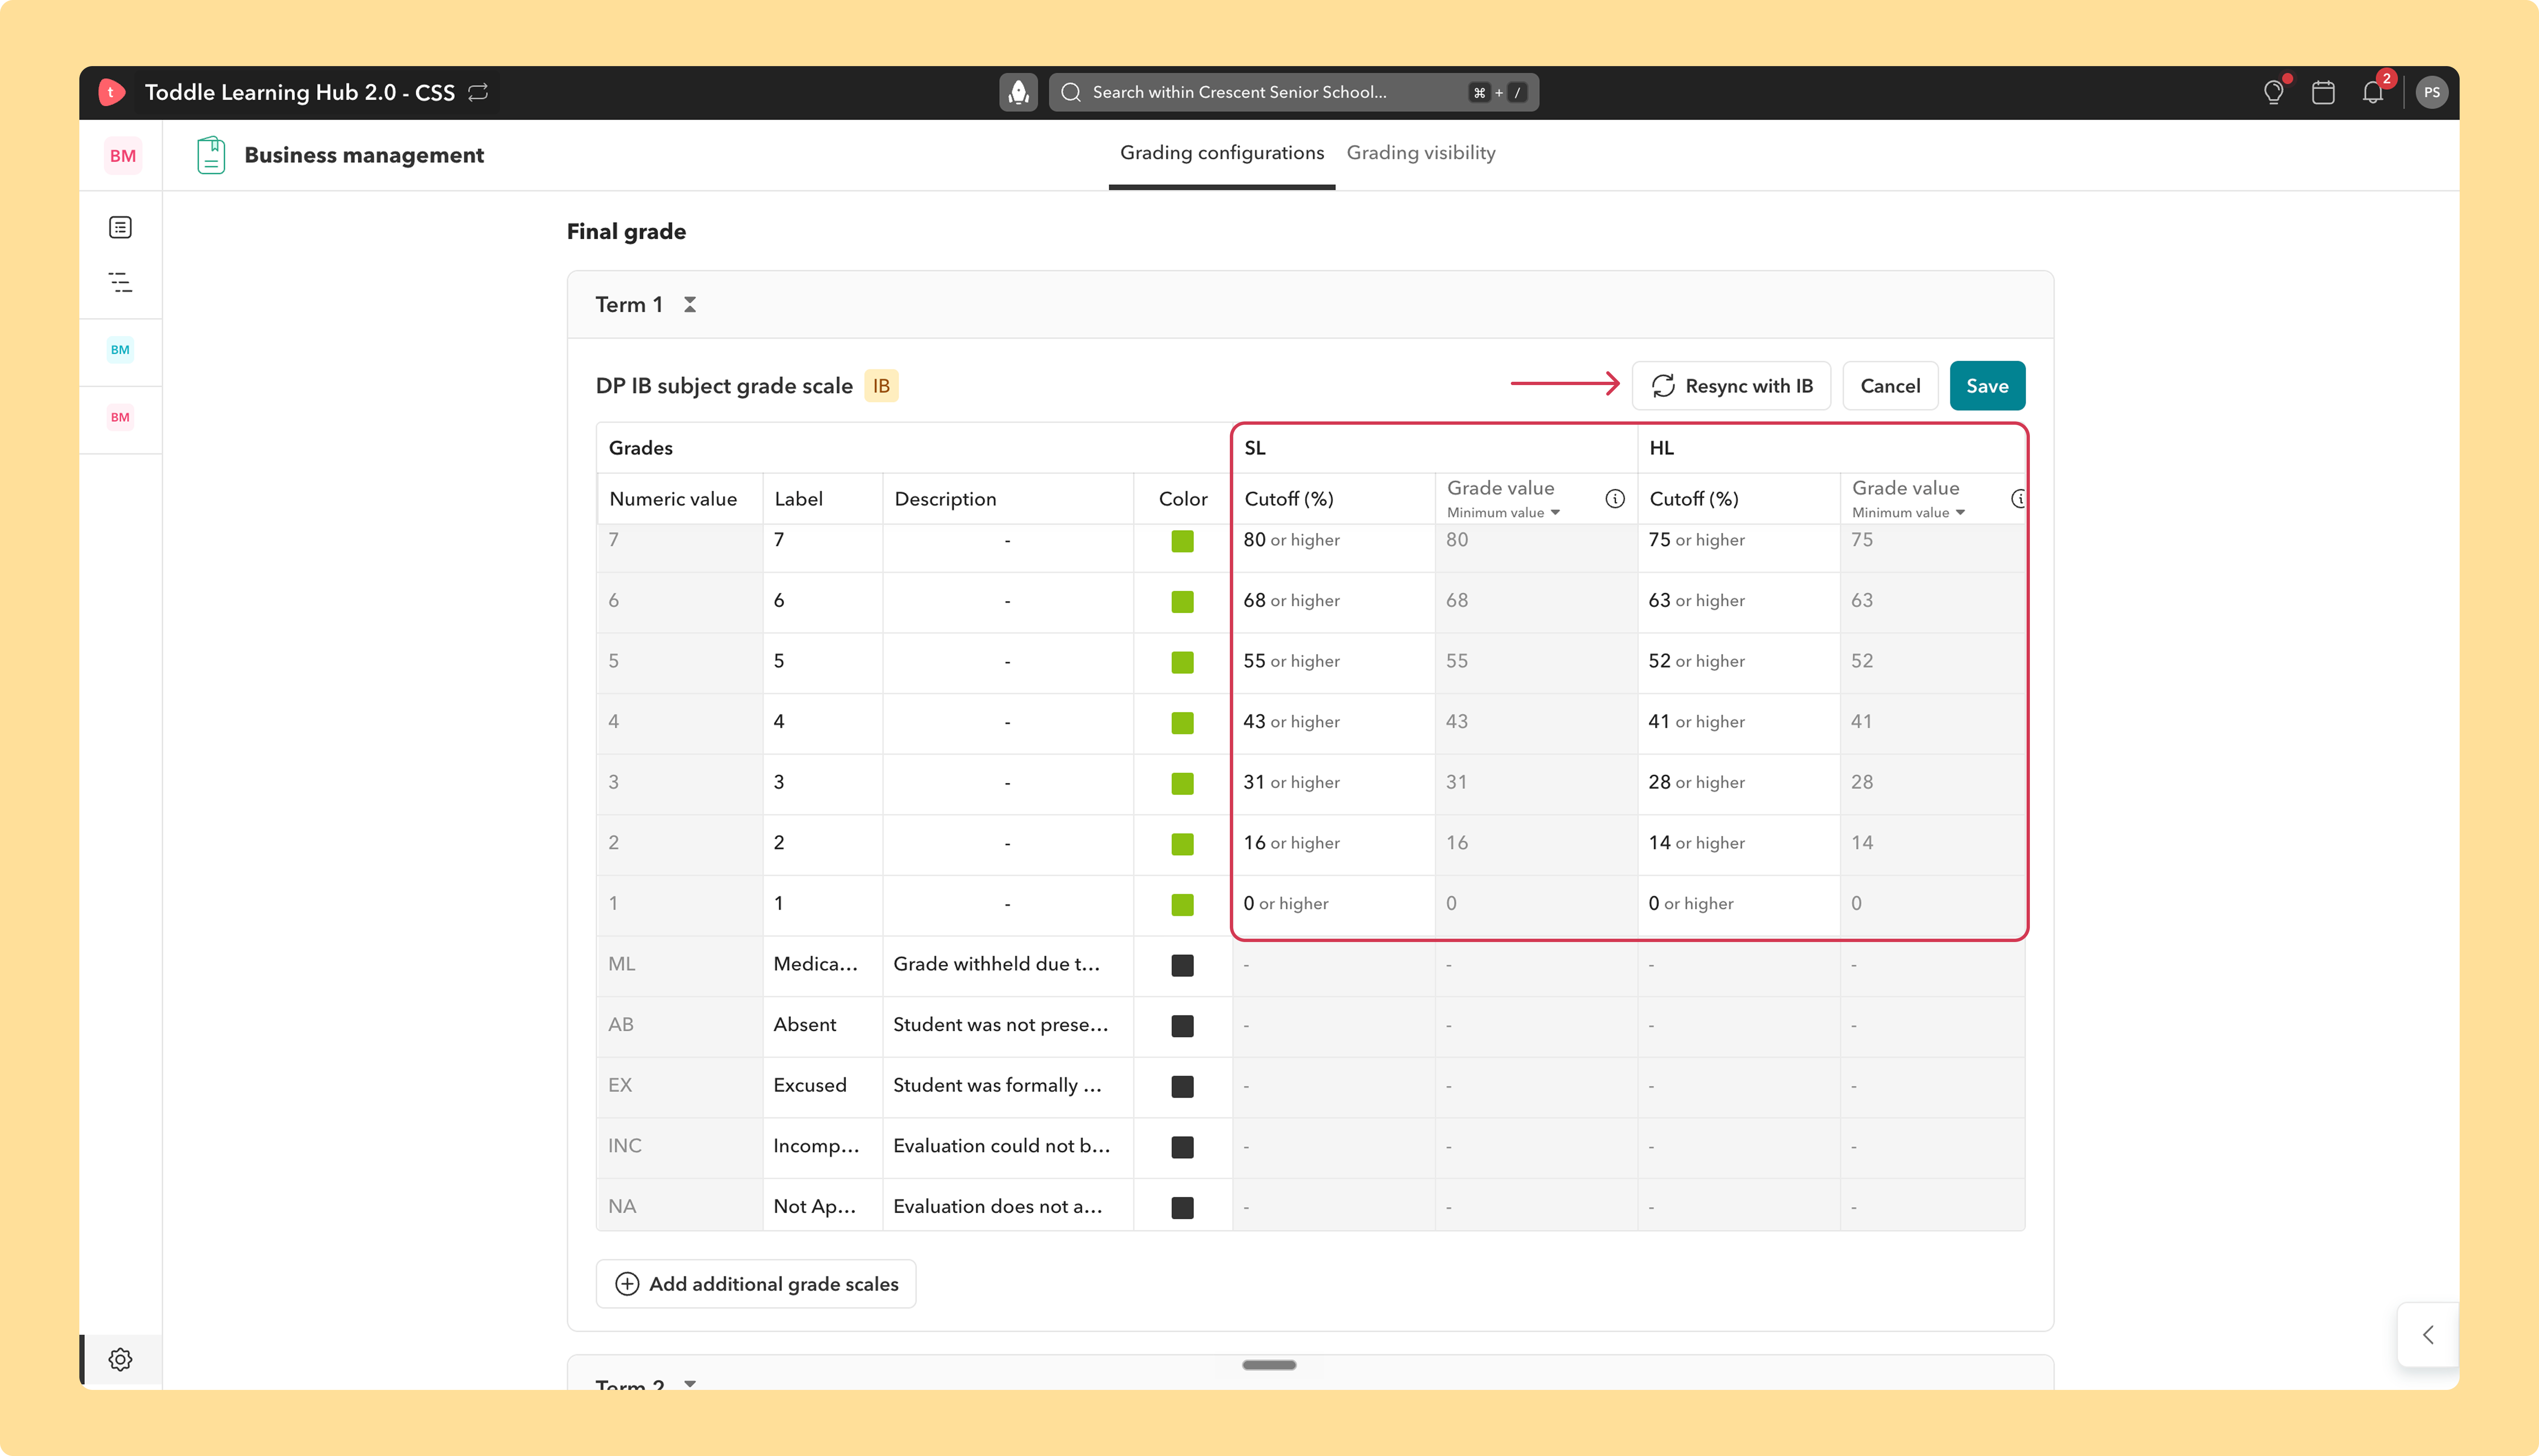Open SL Minimum value dropdown
Image resolution: width=2539 pixels, height=1456 pixels.
tap(1503, 512)
